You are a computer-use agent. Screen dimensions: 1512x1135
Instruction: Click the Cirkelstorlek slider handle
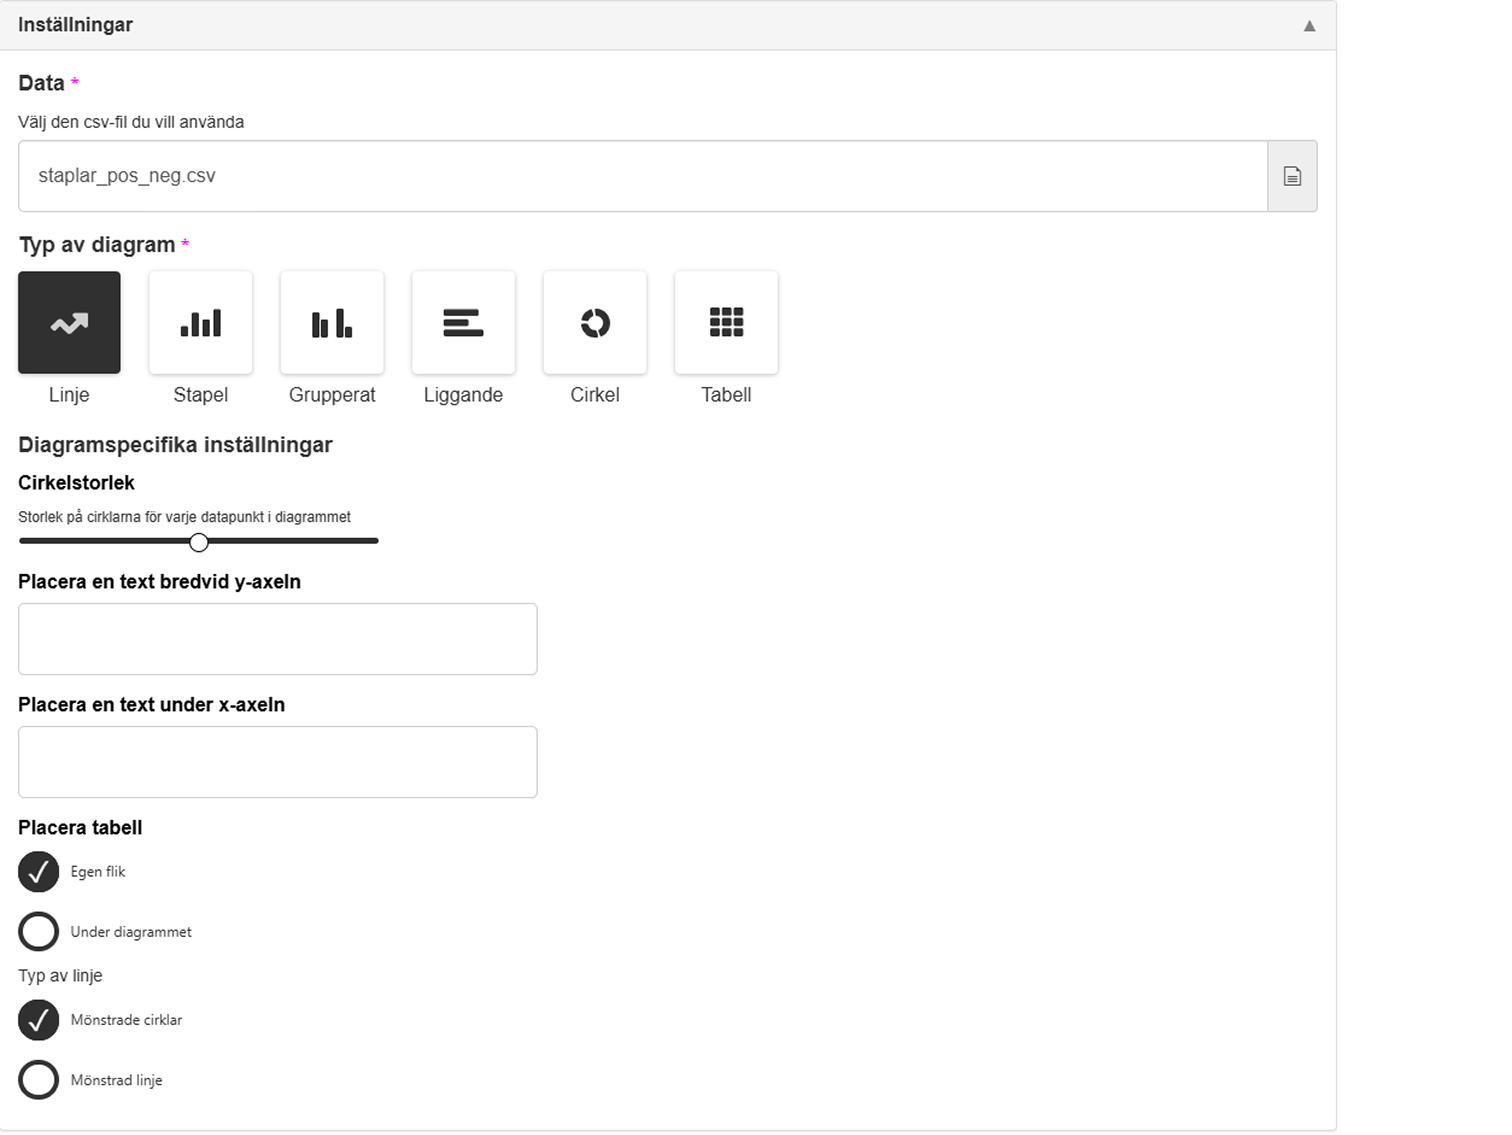click(x=199, y=542)
